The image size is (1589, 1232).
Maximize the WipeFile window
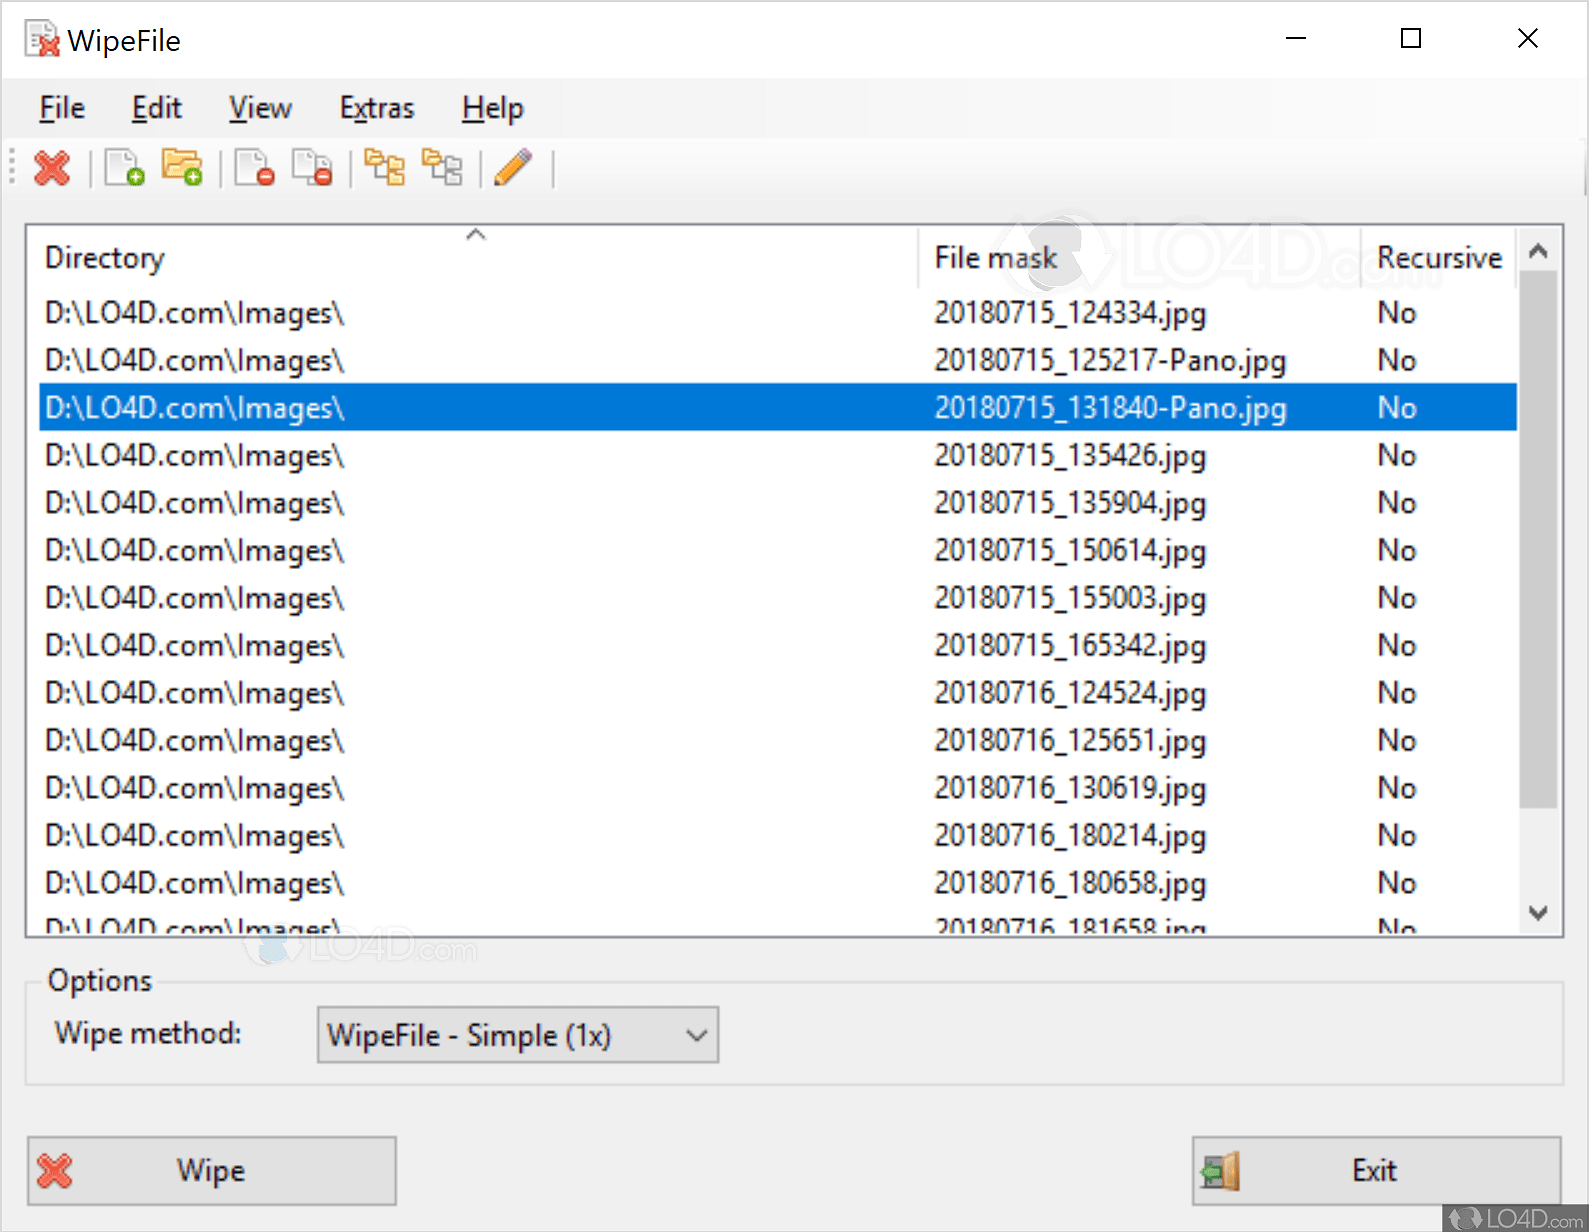click(1411, 39)
